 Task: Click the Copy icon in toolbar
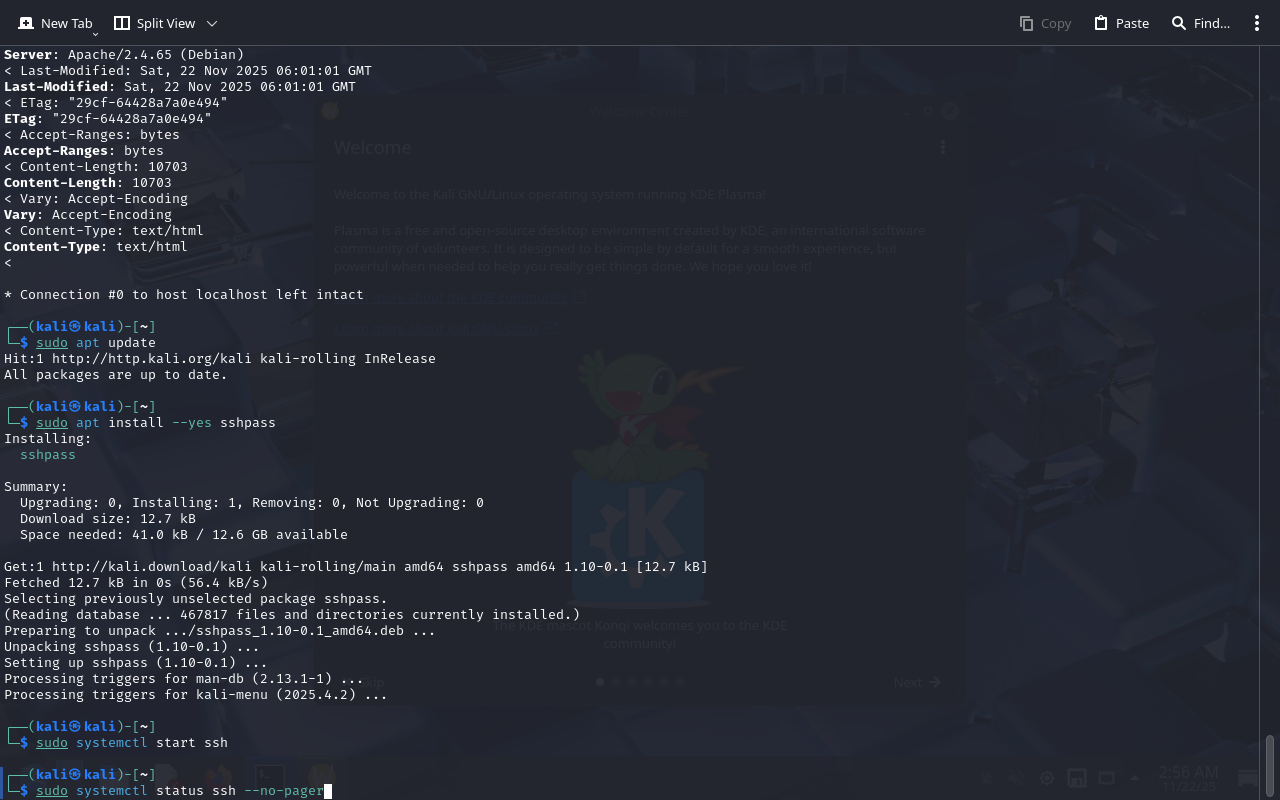pyautogui.click(x=1026, y=23)
